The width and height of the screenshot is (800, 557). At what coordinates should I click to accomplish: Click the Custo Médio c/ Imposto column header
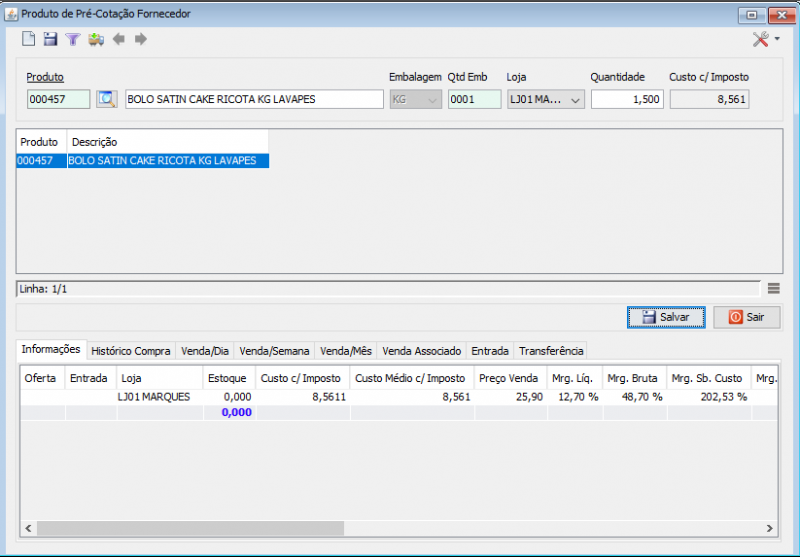(x=412, y=378)
